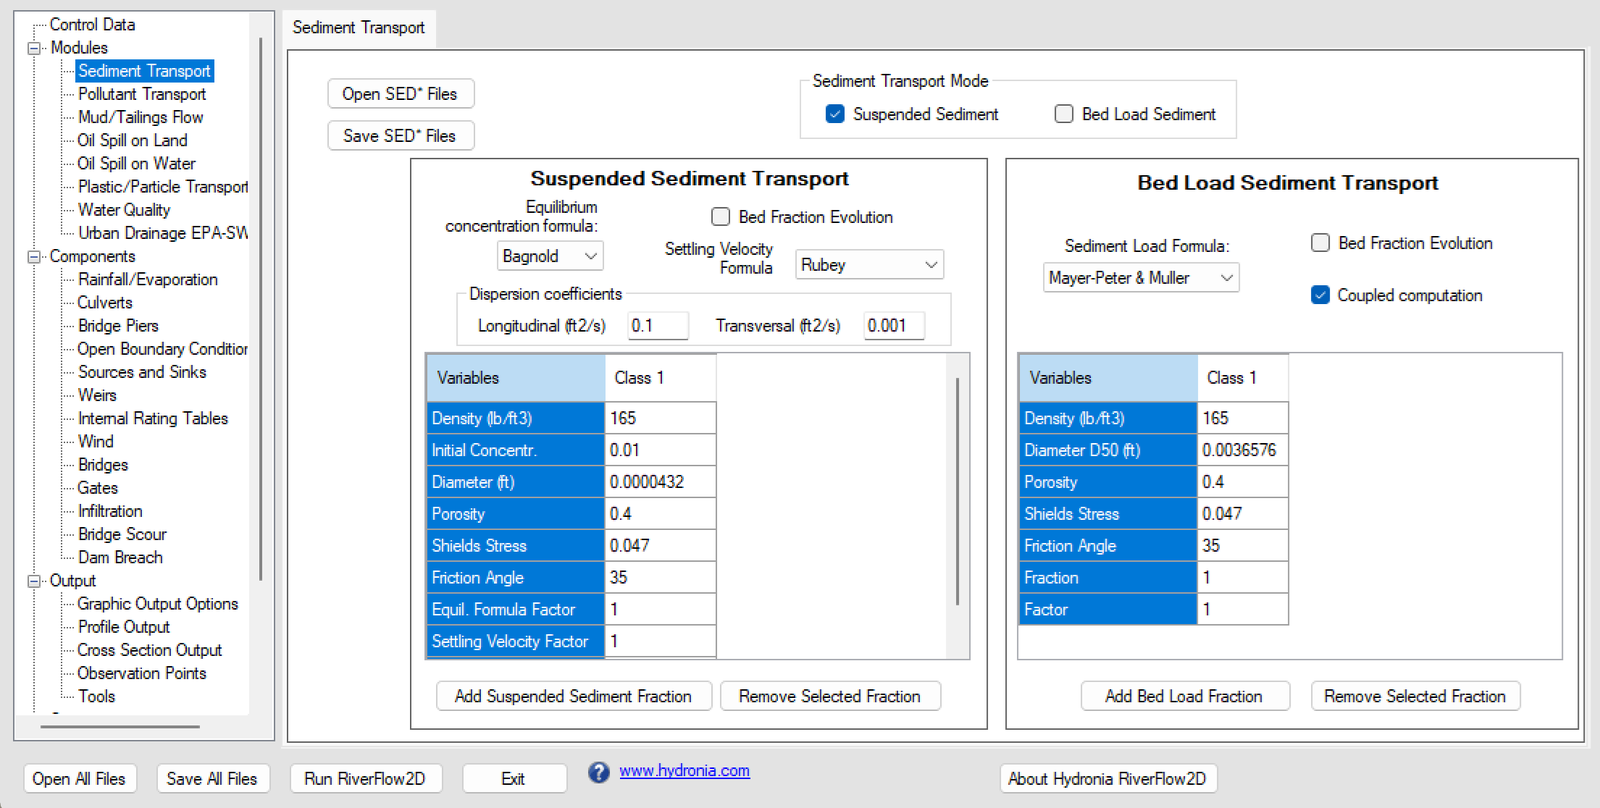Click the horizontal scrollbar of the tree panel
Image resolution: width=1600 pixels, height=808 pixels.
pyautogui.click(x=120, y=726)
